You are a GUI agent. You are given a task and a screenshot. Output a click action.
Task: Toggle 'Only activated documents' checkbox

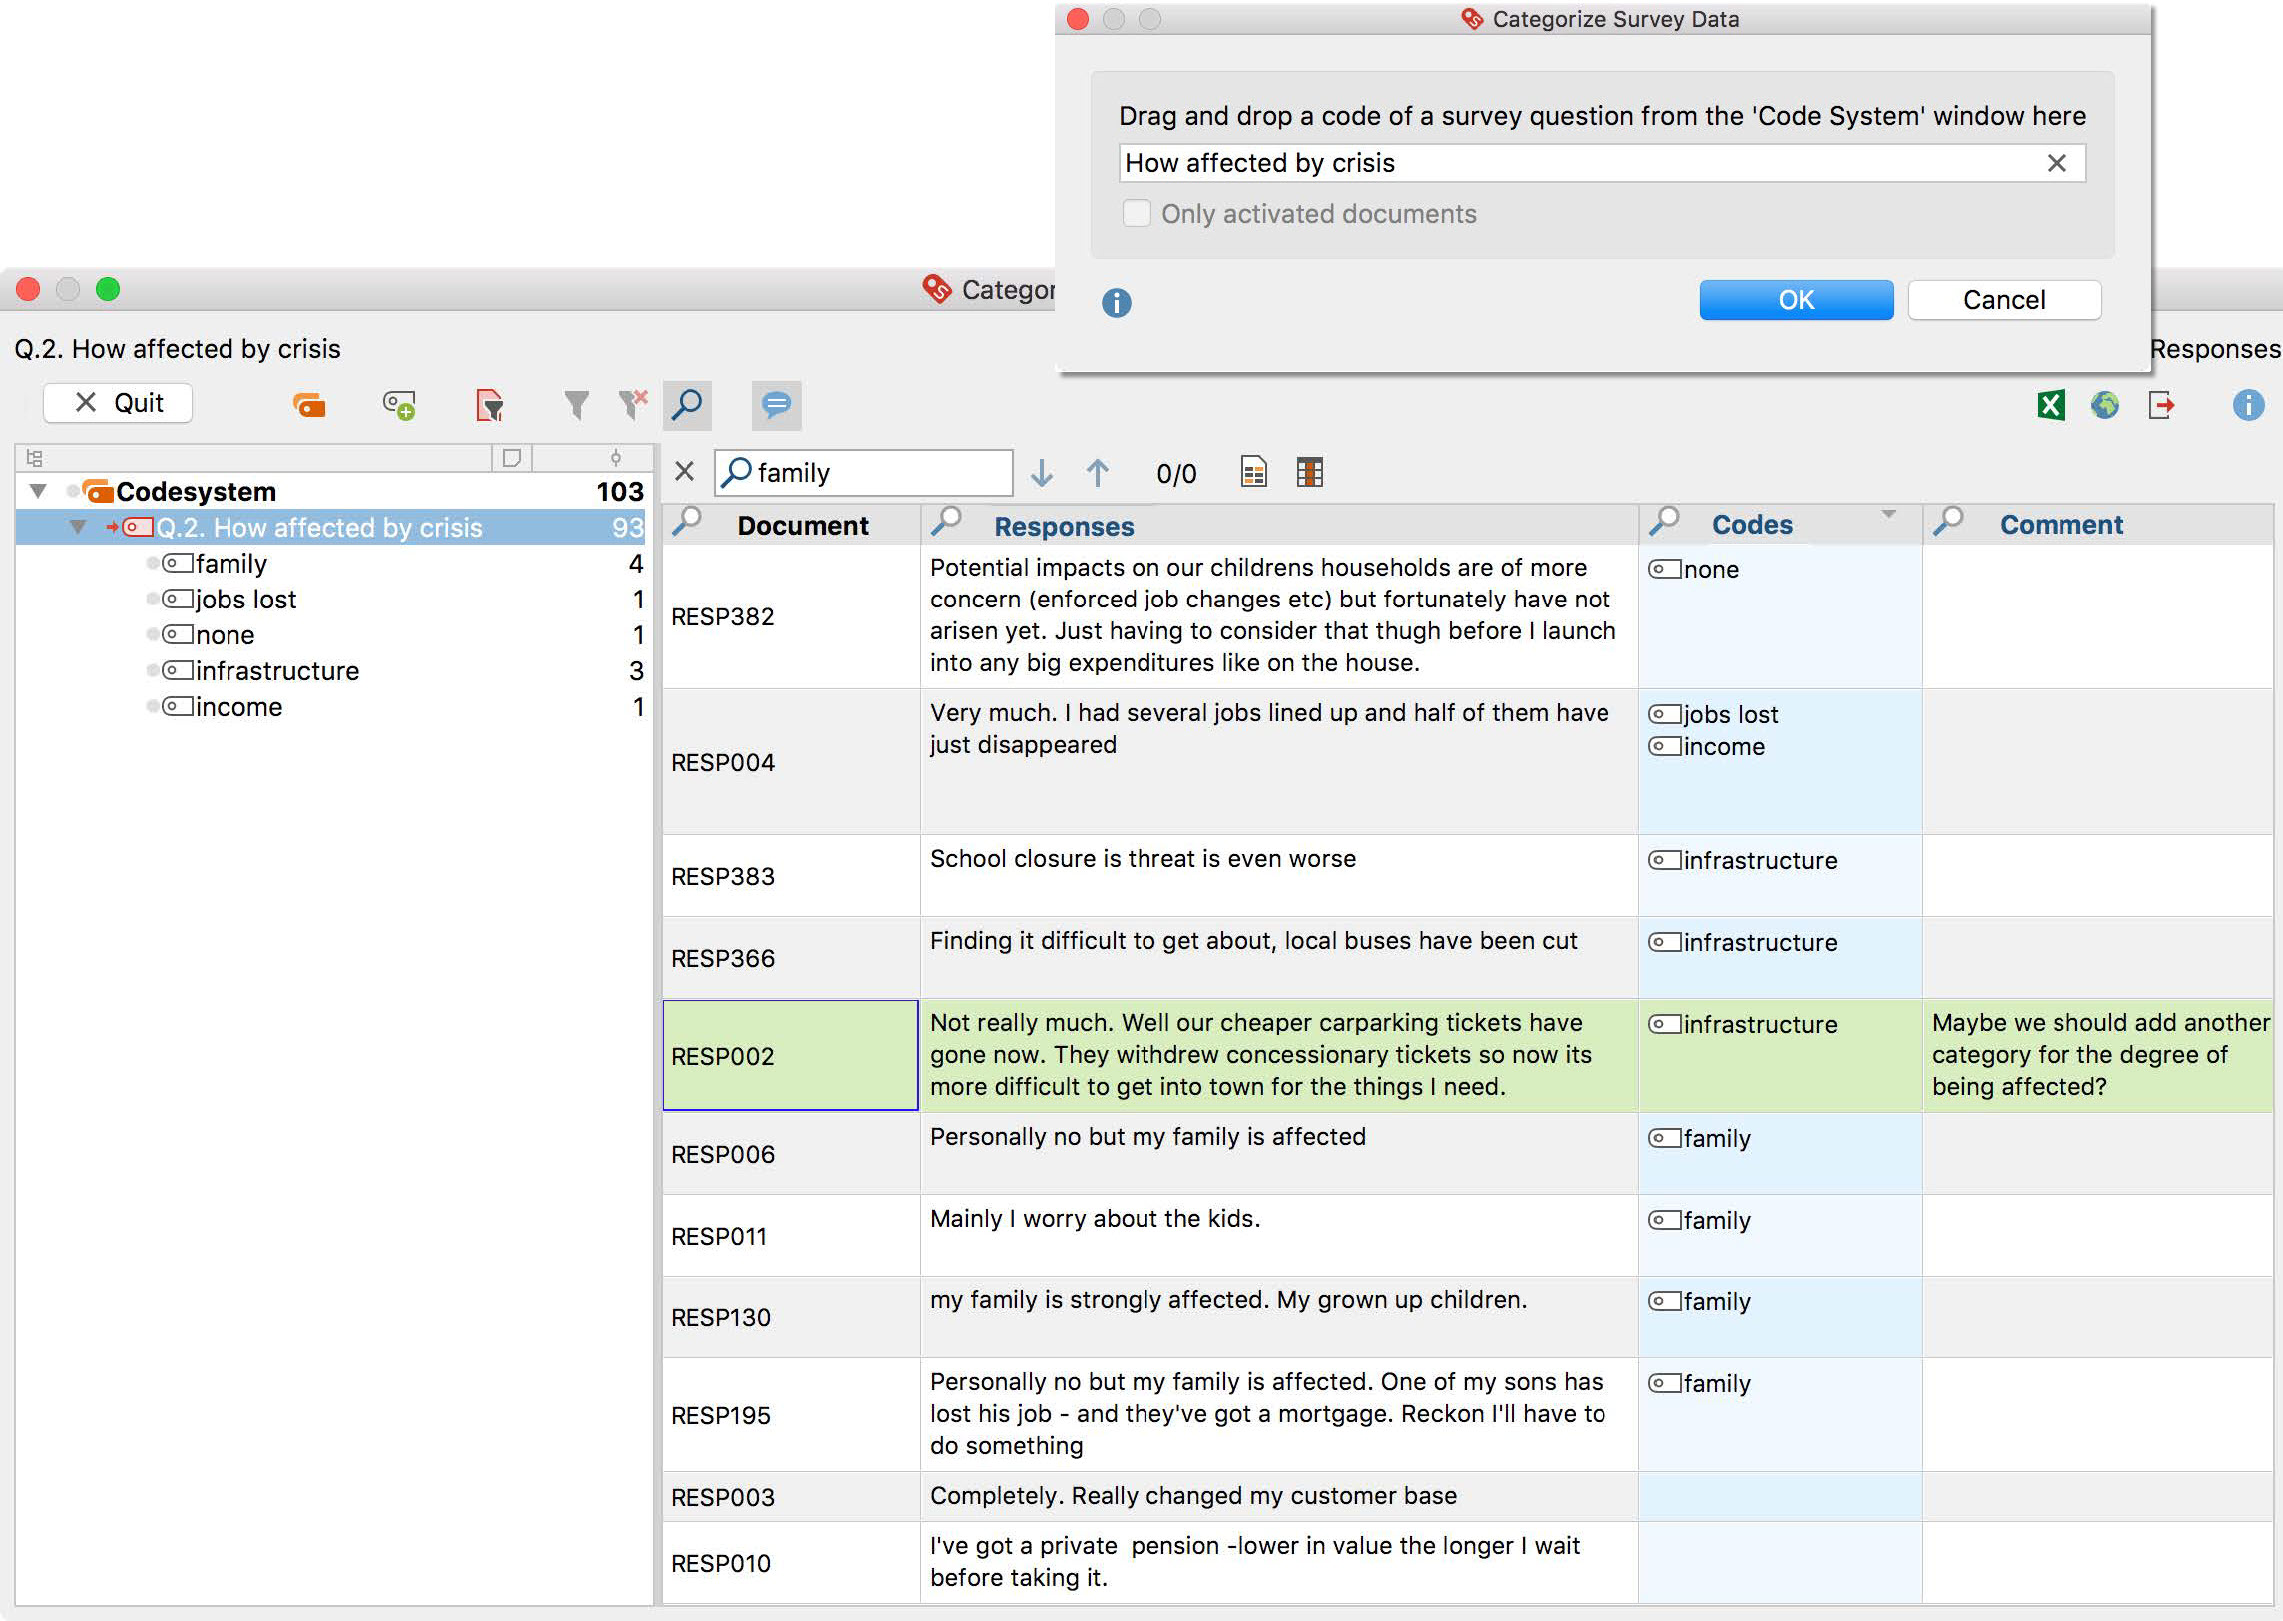[x=1136, y=213]
